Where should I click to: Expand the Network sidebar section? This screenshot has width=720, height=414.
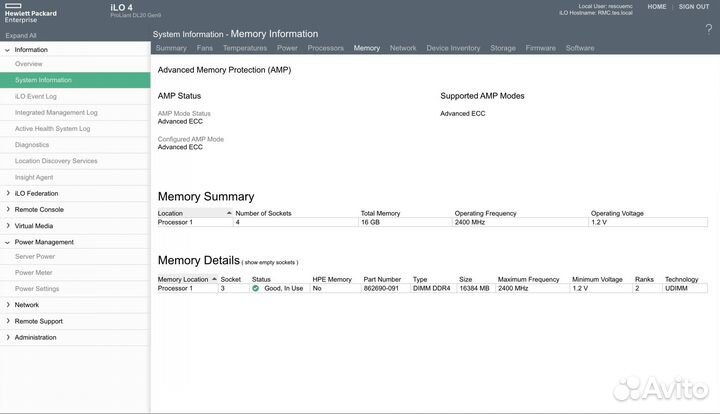(x=7, y=305)
